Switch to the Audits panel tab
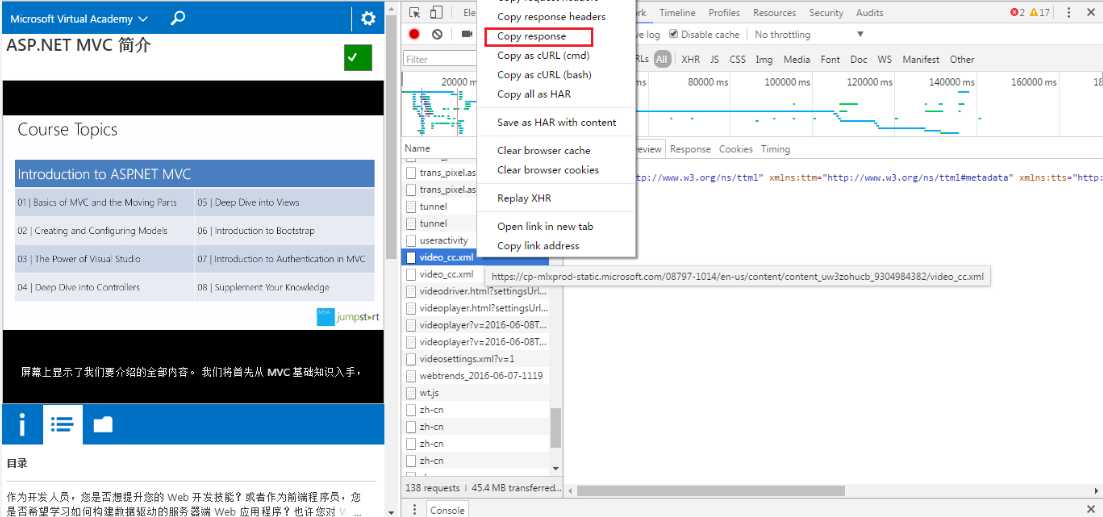Screen dimensions: 1103x517 tap(869, 13)
